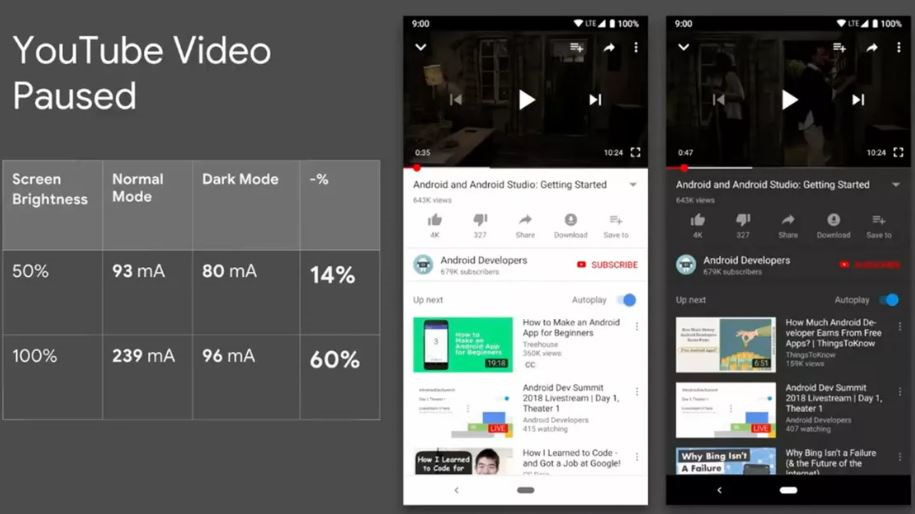Subscribe to Android Developers in the dark phone

(x=870, y=265)
